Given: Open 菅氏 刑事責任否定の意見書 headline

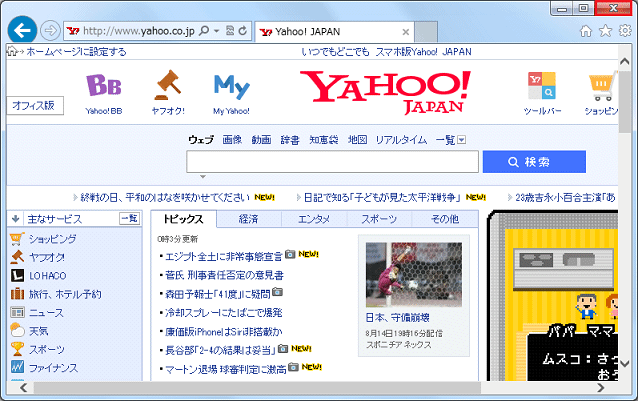Looking at the screenshot, I should [x=224, y=275].
